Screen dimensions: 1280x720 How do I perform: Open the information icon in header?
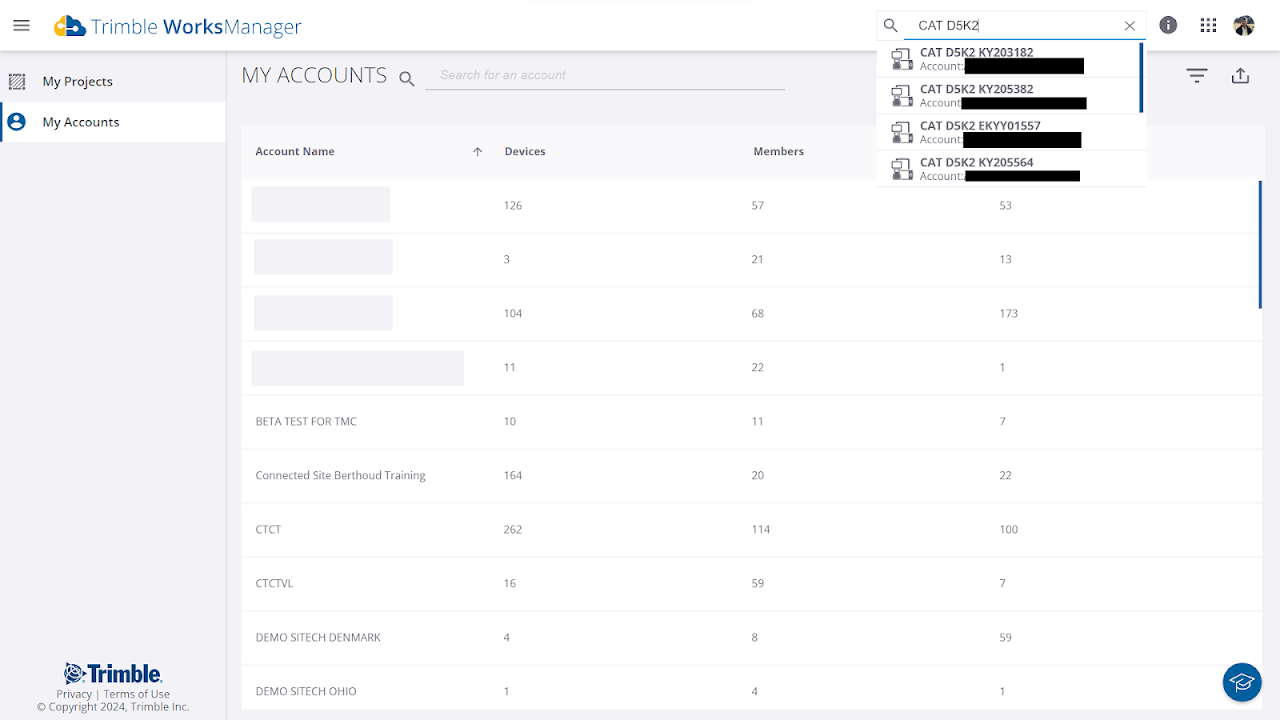tap(1168, 26)
